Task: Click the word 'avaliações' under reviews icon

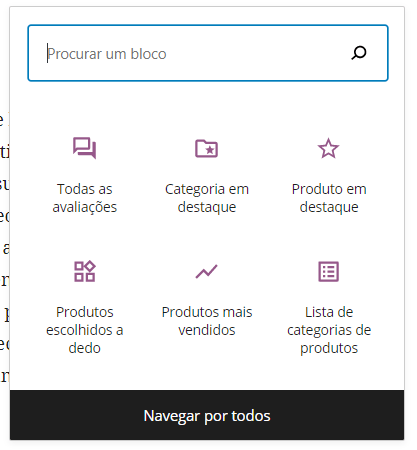Action: pos(85,207)
